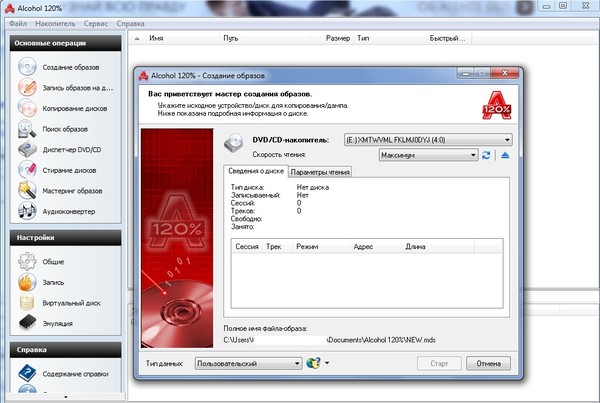600x403 pixels.
Task: Close the Создание образов wizard dialog
Action: (505, 73)
